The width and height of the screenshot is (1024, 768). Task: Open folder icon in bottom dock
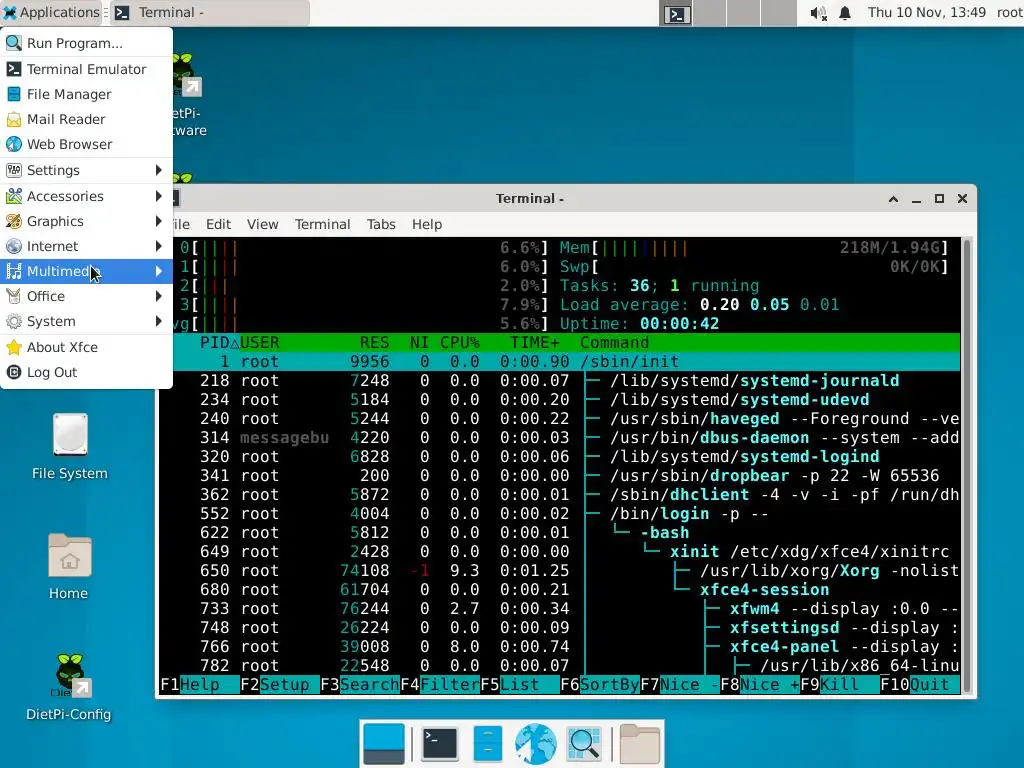(x=639, y=744)
